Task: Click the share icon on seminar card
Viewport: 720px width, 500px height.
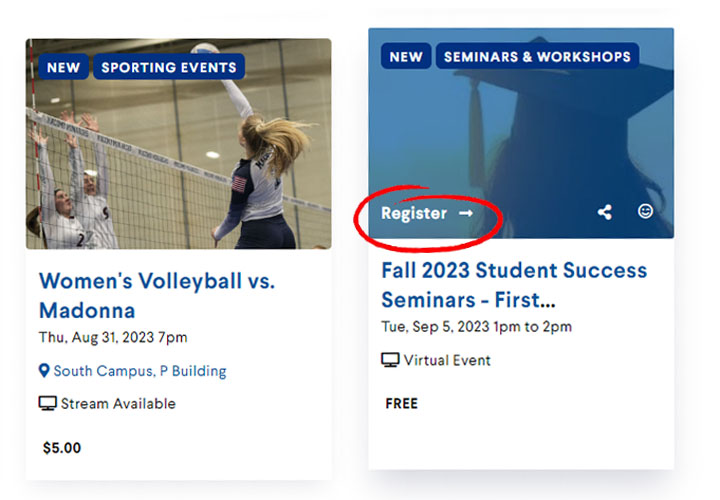Action: coord(605,212)
